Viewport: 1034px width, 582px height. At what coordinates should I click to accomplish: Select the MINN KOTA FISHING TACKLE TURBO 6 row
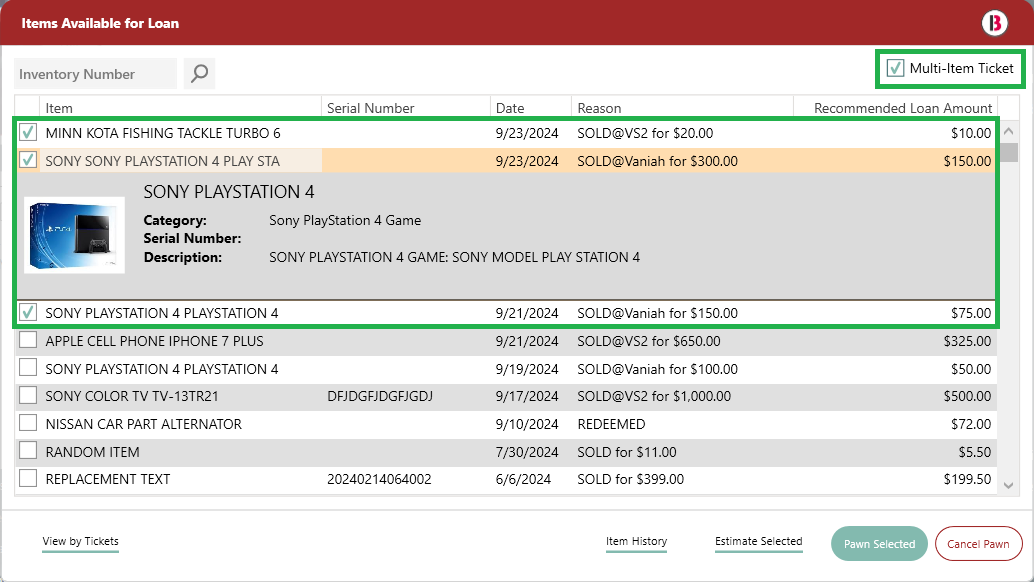(x=506, y=133)
